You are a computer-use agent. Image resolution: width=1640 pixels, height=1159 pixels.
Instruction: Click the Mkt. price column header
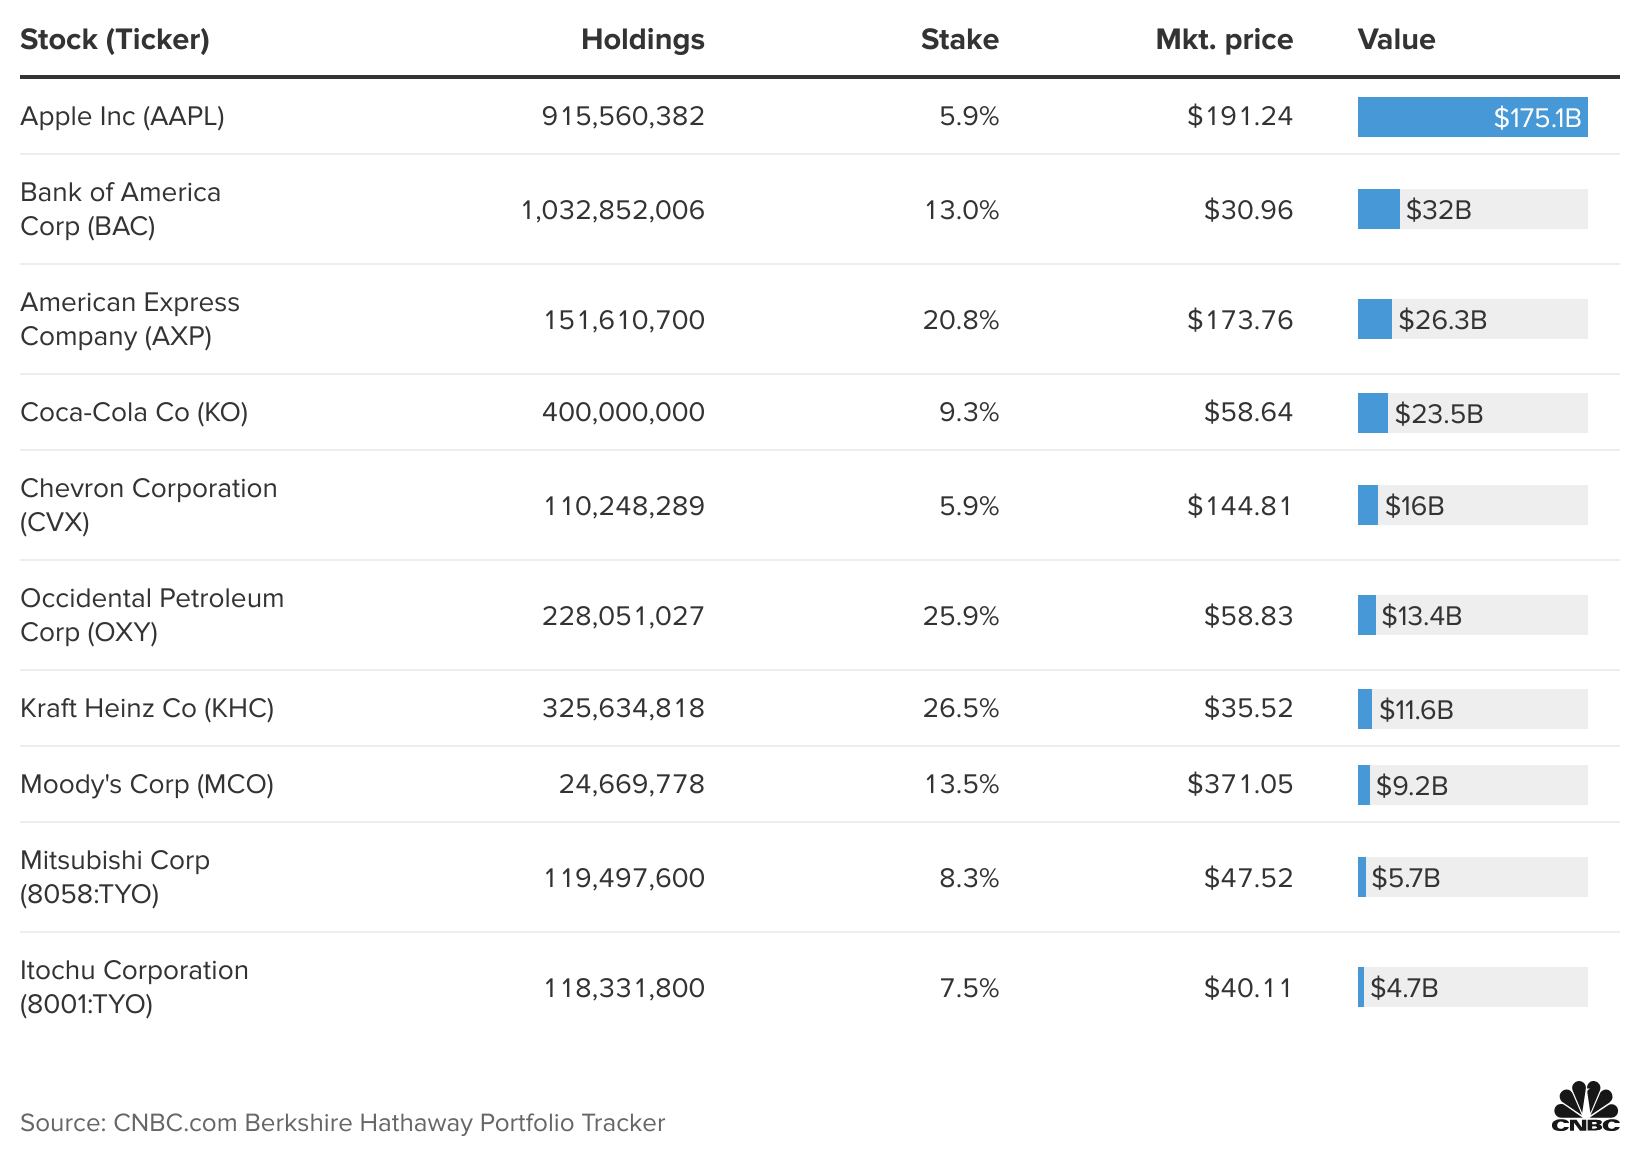point(1223,40)
